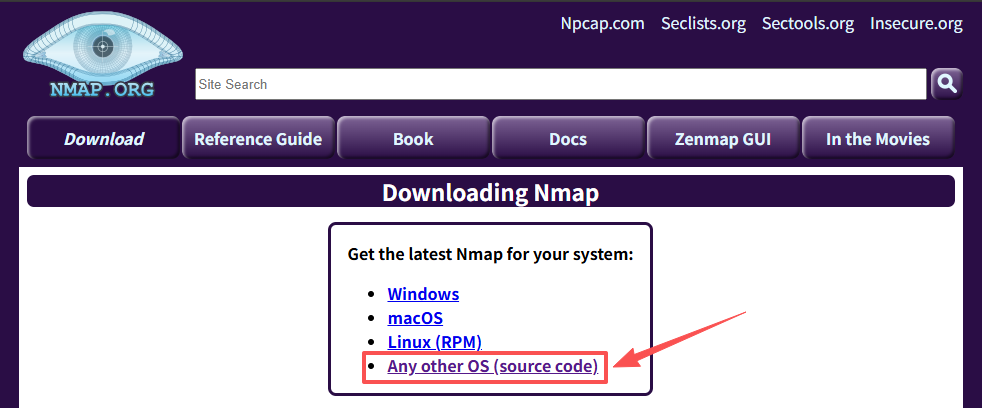Select the Download tab
This screenshot has height=408, width=982.
(x=104, y=139)
